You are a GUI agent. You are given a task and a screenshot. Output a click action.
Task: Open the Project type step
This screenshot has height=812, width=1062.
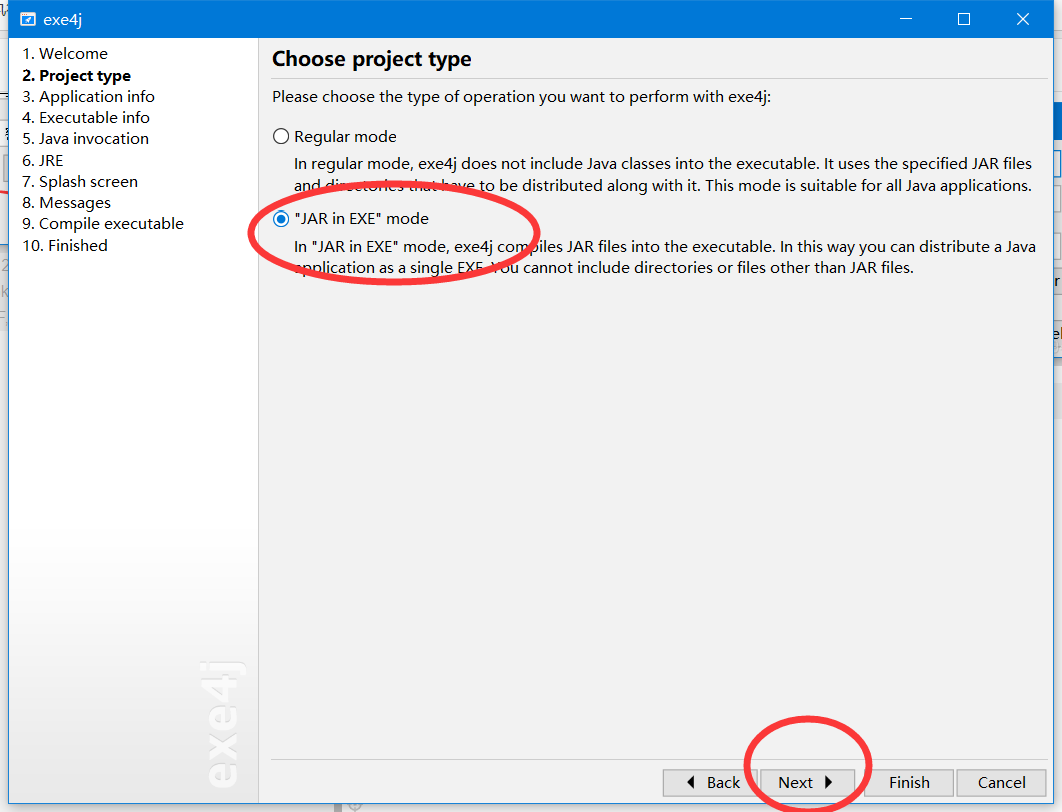[77, 75]
